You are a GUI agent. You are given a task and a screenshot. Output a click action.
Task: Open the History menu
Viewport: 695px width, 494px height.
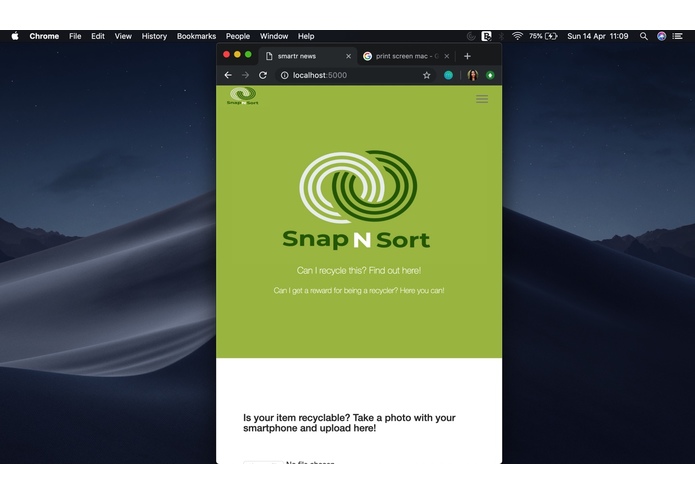click(x=154, y=36)
